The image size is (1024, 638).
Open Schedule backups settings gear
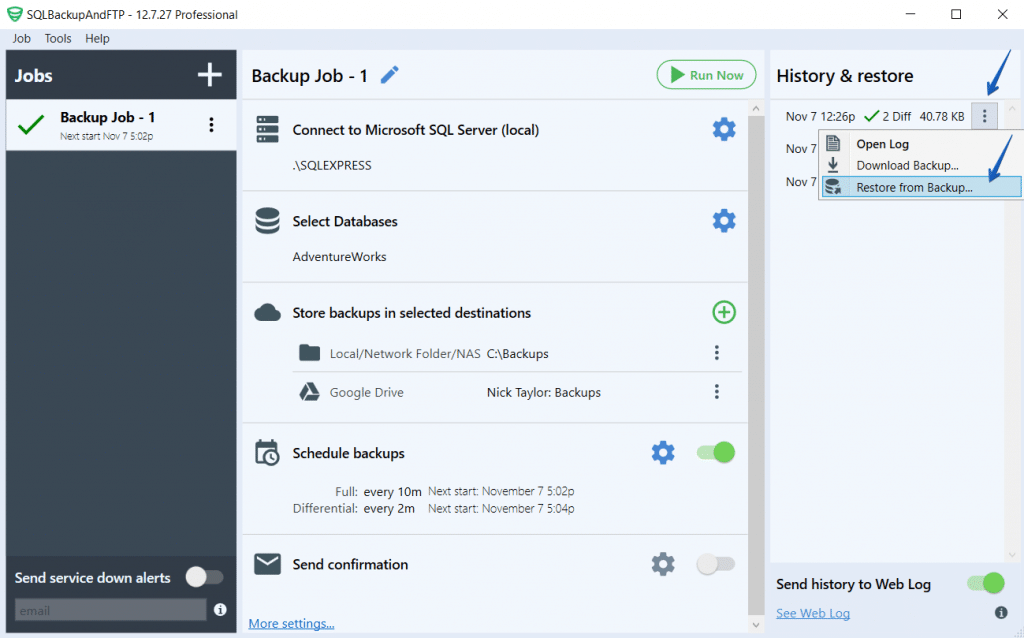pyautogui.click(x=663, y=452)
